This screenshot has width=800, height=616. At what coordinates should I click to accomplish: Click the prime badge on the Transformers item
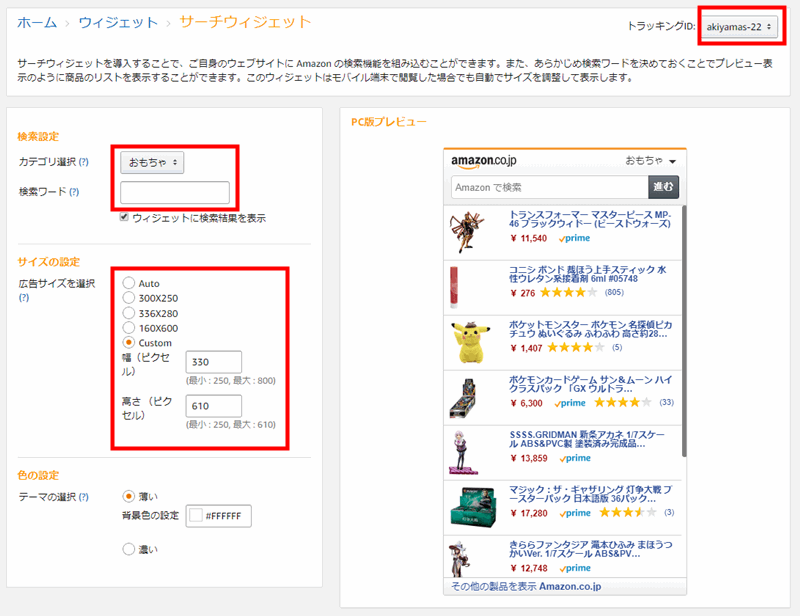click(x=574, y=238)
